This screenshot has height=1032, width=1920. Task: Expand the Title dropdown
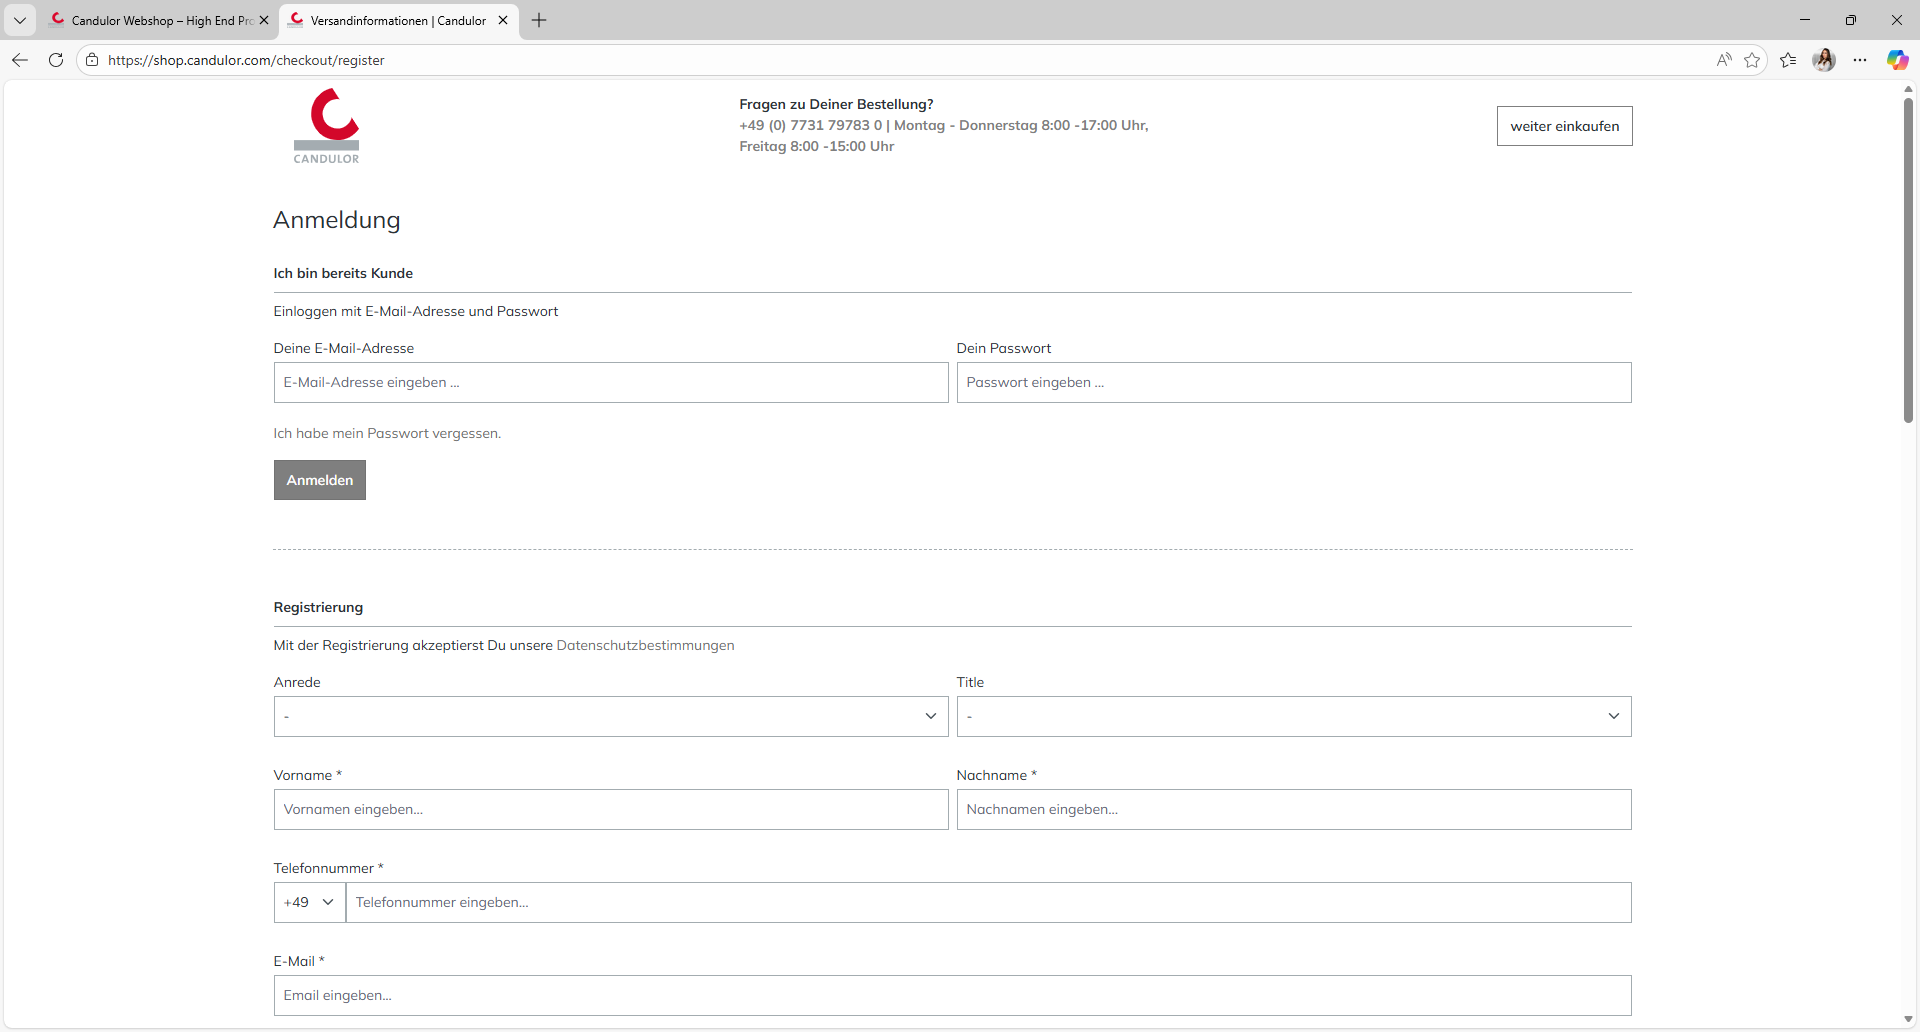pos(1293,716)
